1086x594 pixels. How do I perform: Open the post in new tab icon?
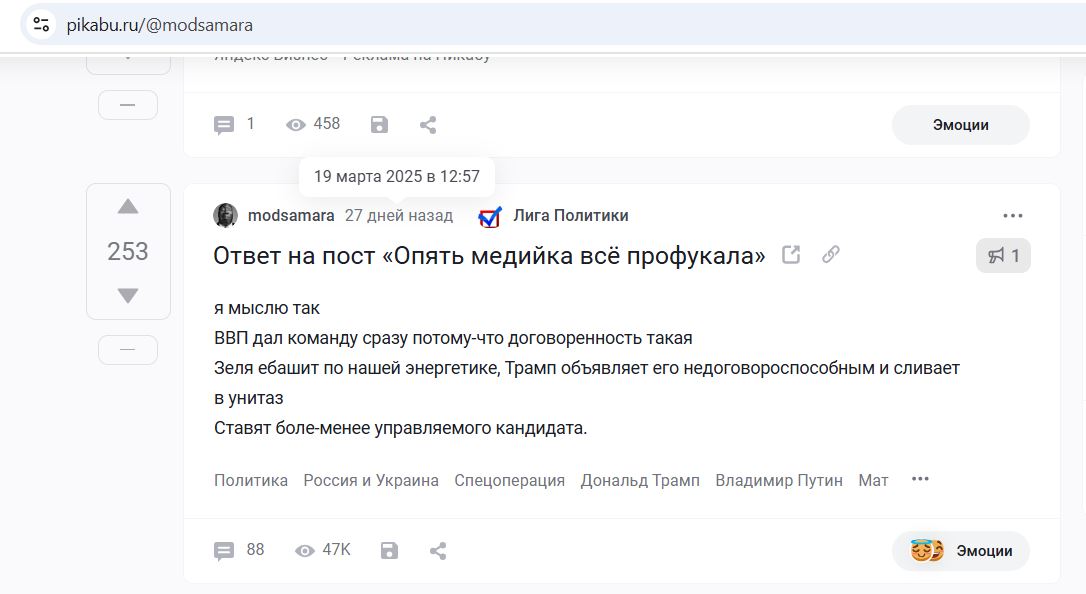click(x=791, y=255)
